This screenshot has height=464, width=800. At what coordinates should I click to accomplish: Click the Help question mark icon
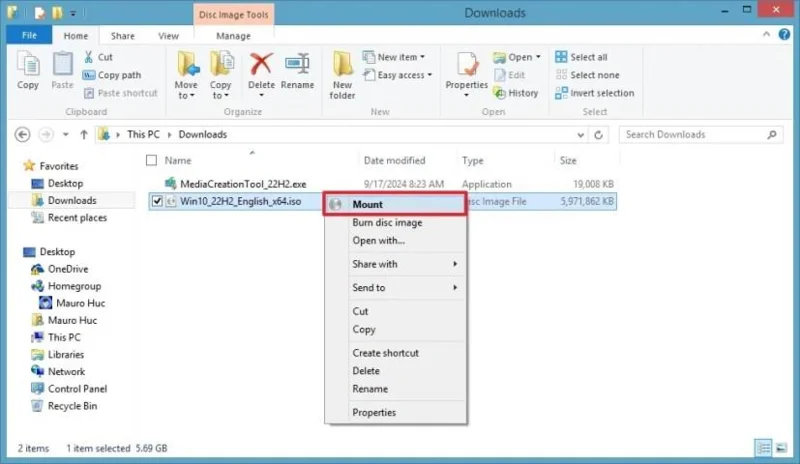[784, 34]
